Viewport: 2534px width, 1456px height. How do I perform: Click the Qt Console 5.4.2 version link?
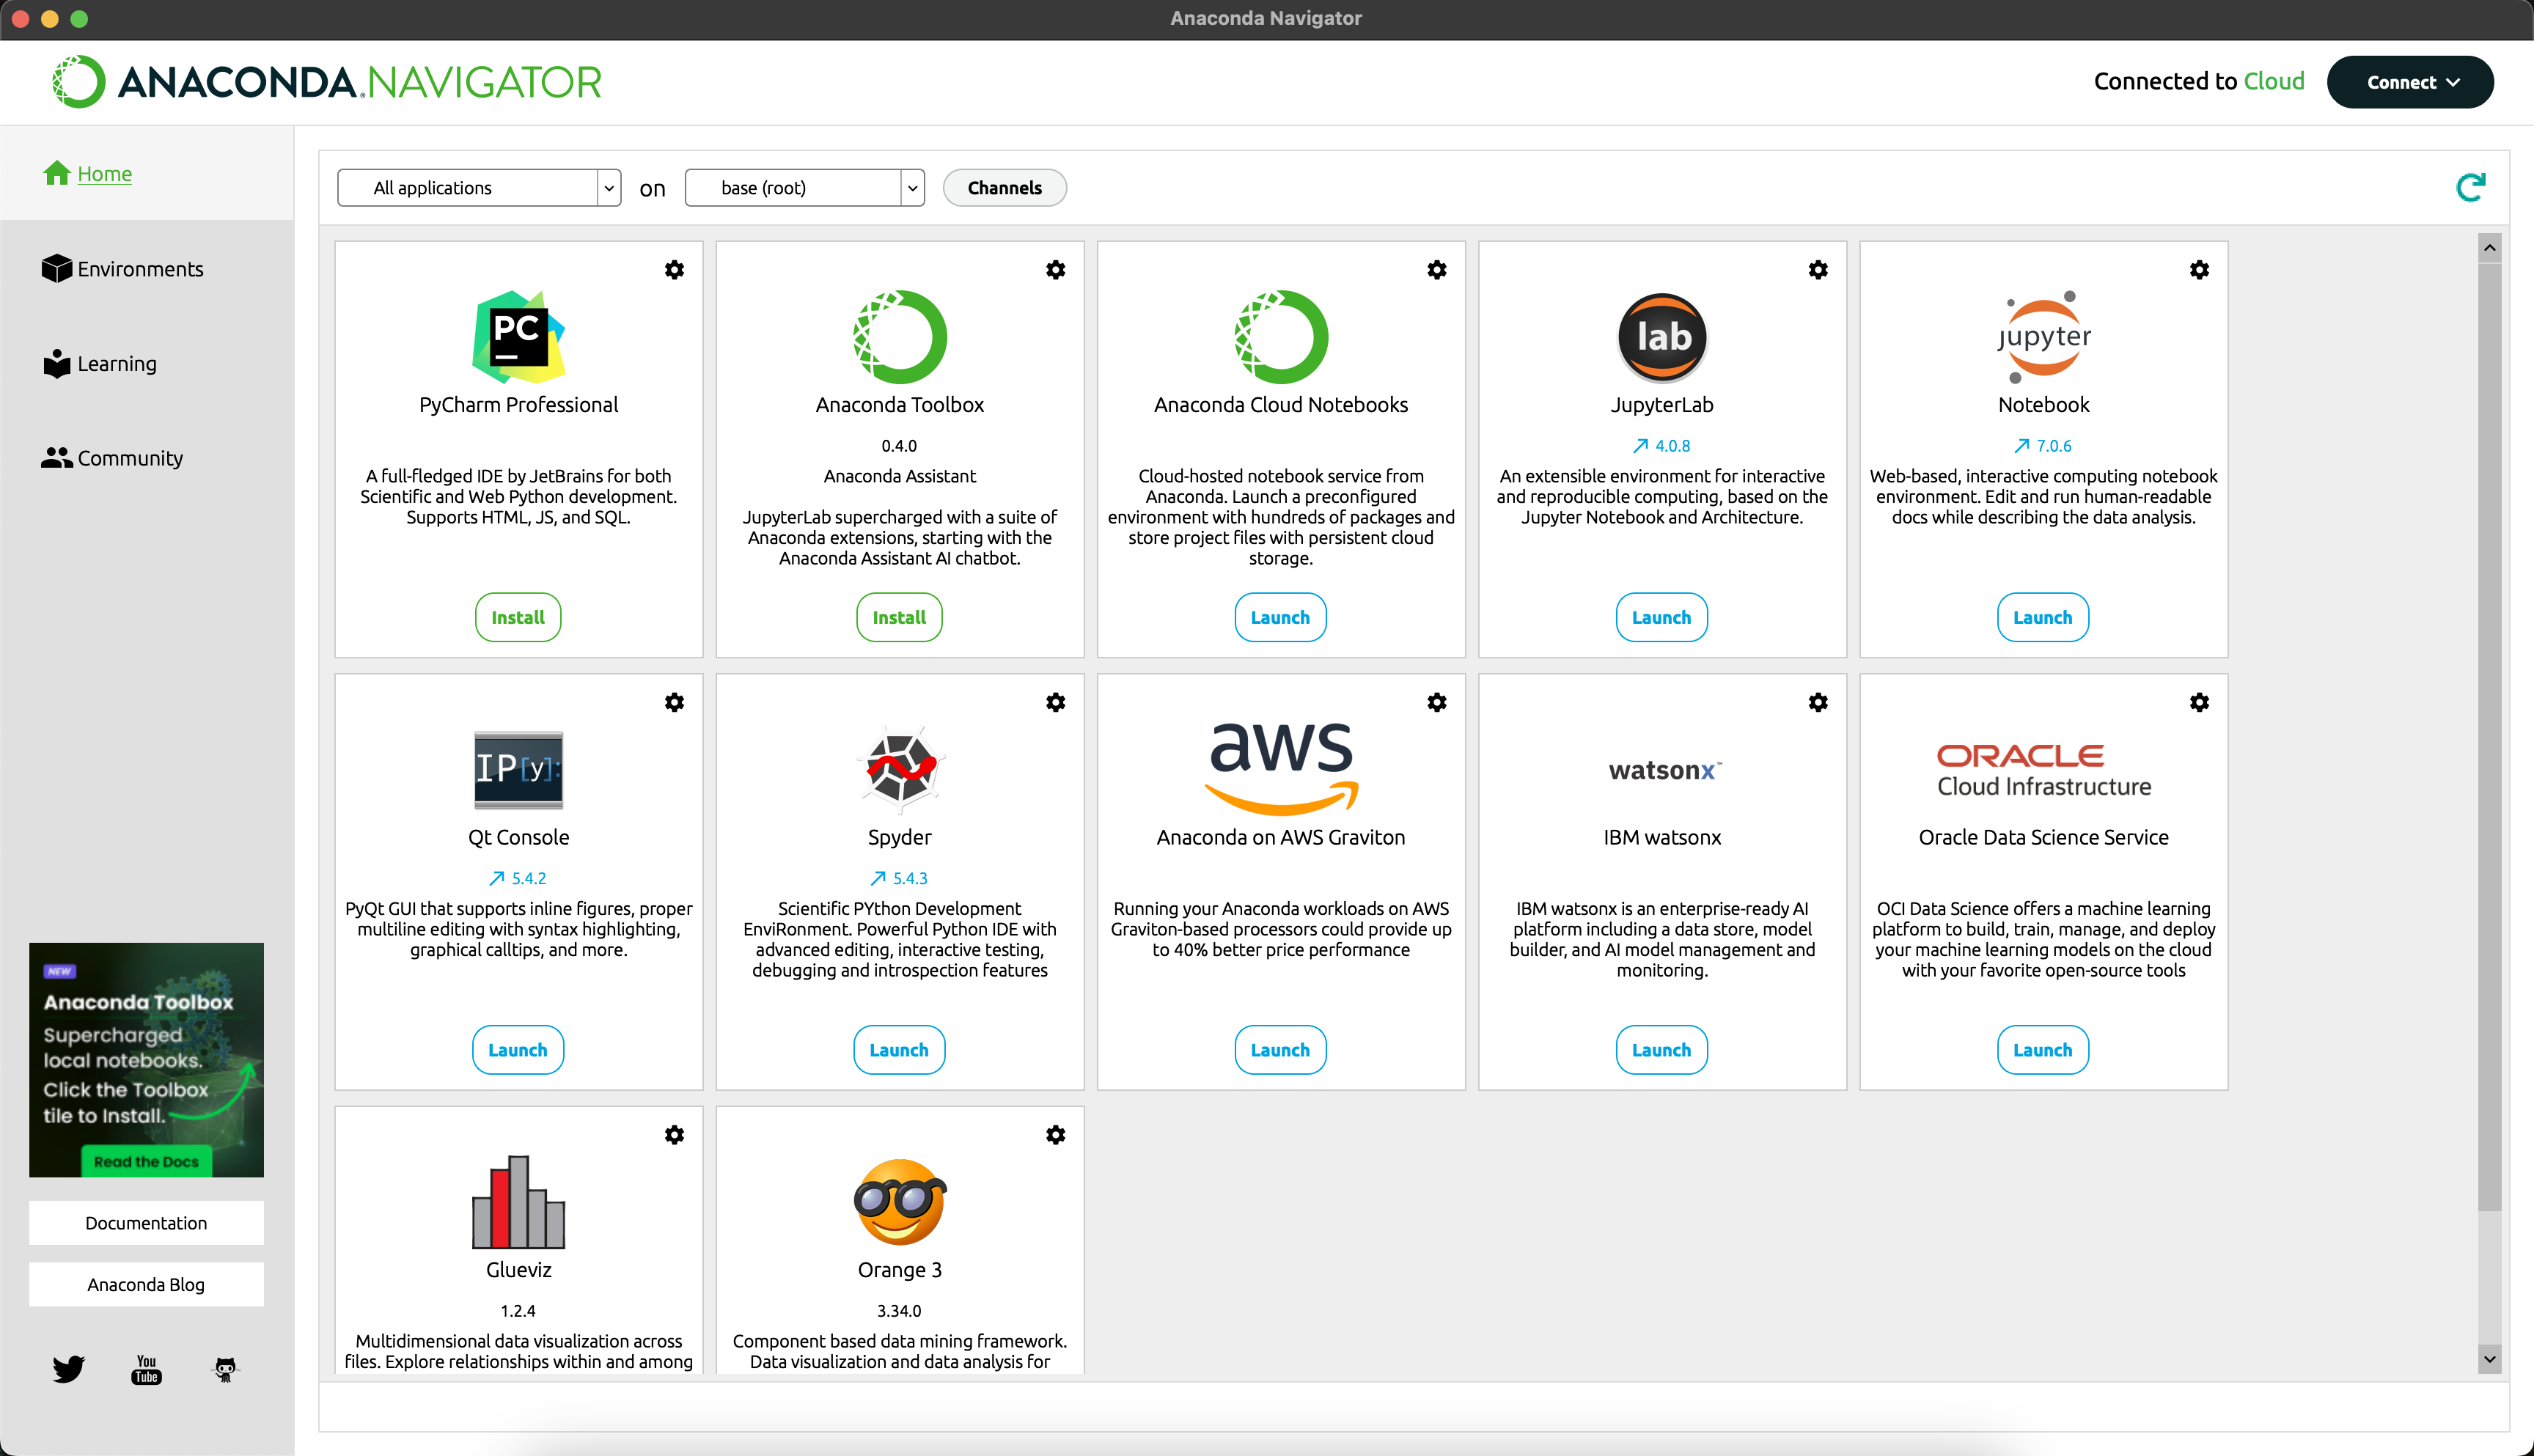pos(518,878)
